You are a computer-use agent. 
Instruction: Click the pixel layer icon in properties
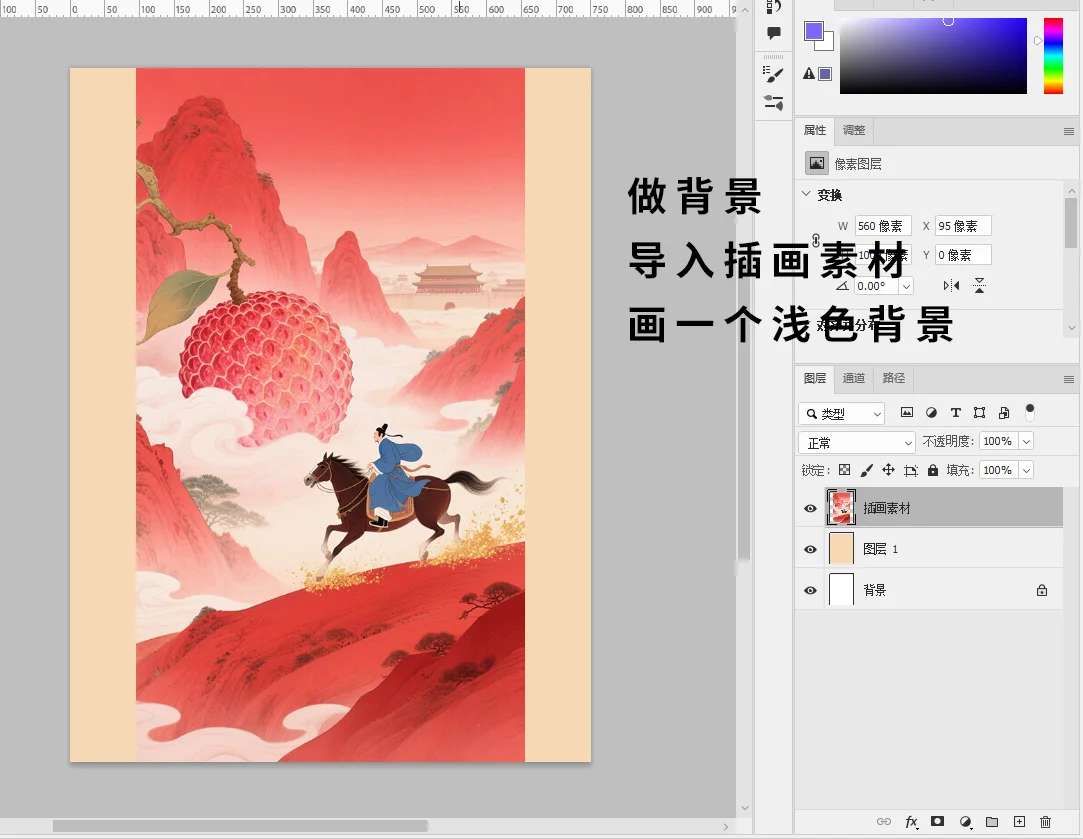pos(817,163)
